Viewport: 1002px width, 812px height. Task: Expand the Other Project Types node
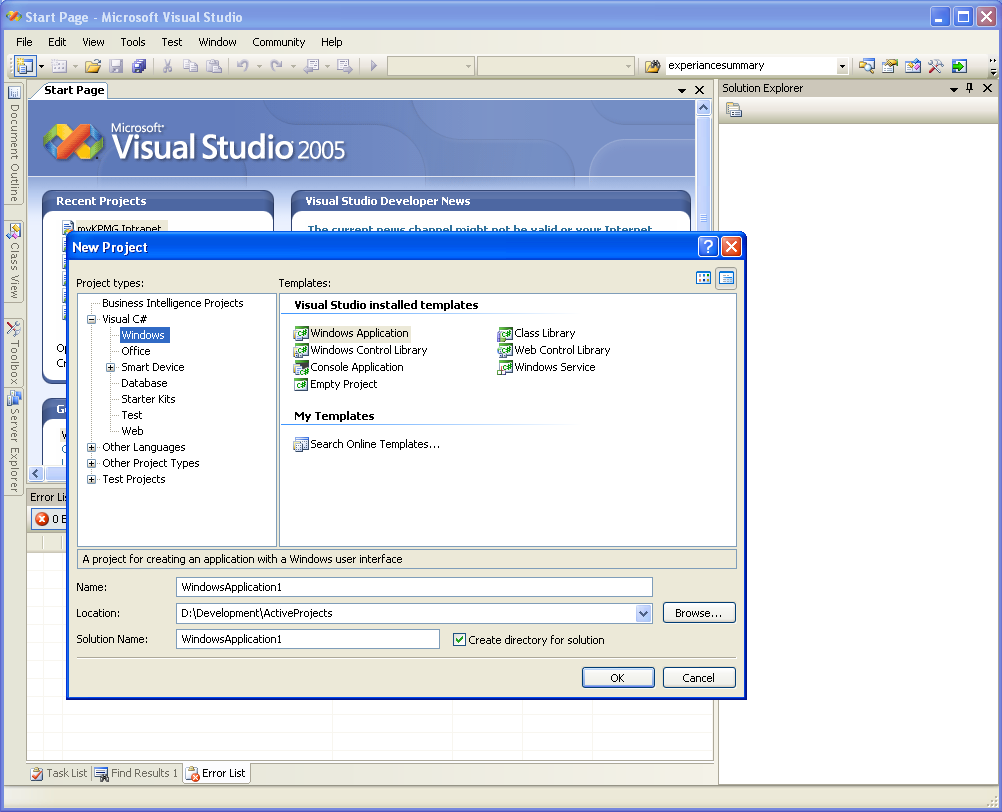(x=91, y=463)
